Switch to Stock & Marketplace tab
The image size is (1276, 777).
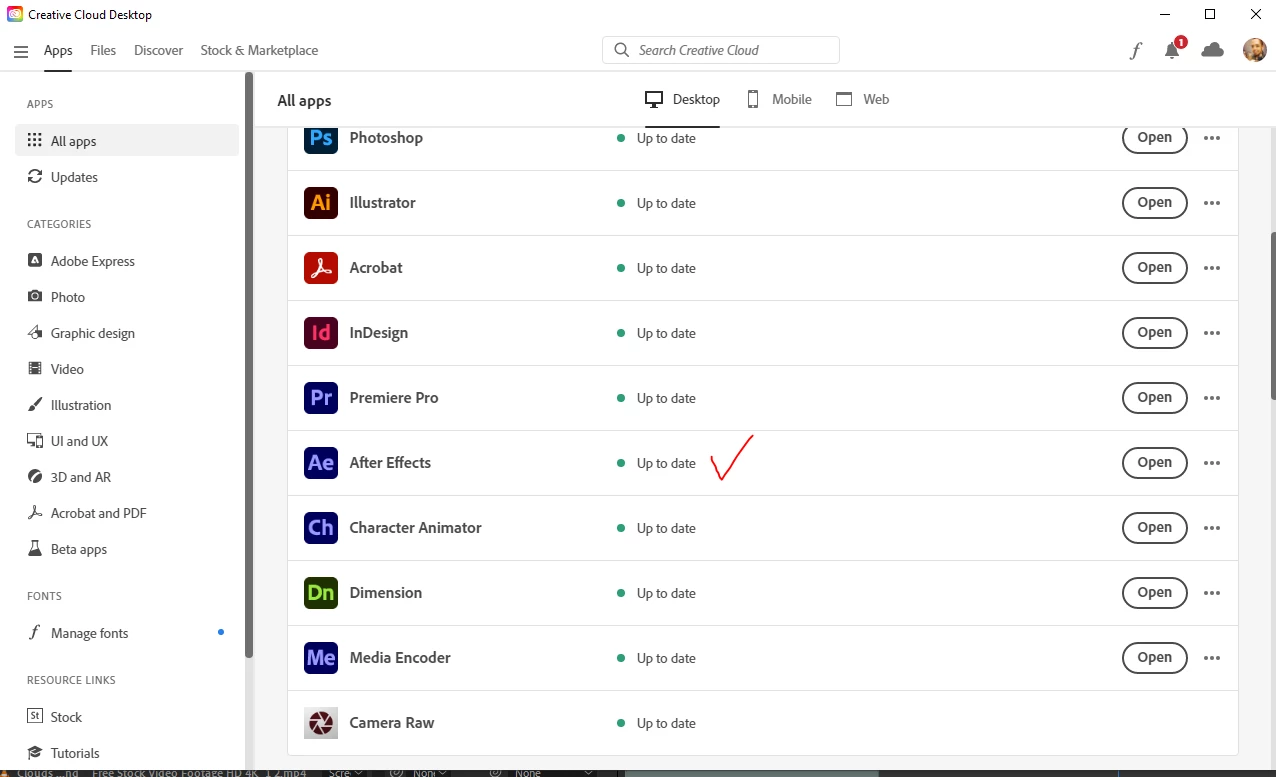[x=259, y=50]
